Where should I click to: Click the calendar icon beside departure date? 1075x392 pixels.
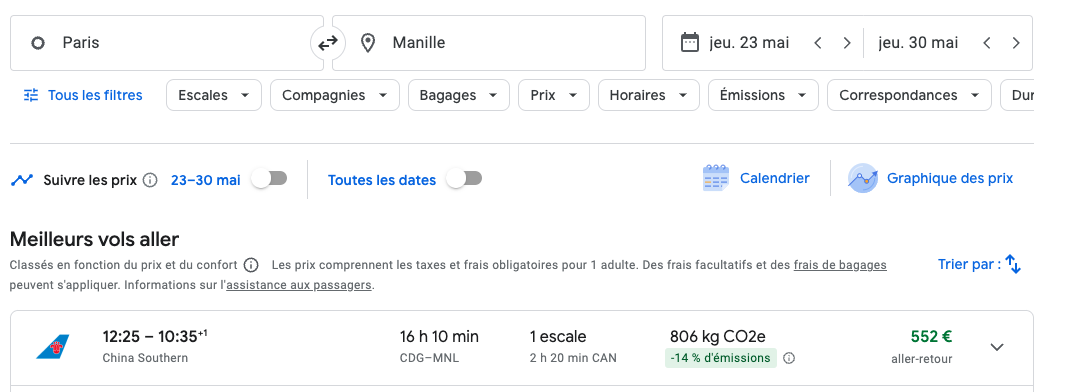689,42
